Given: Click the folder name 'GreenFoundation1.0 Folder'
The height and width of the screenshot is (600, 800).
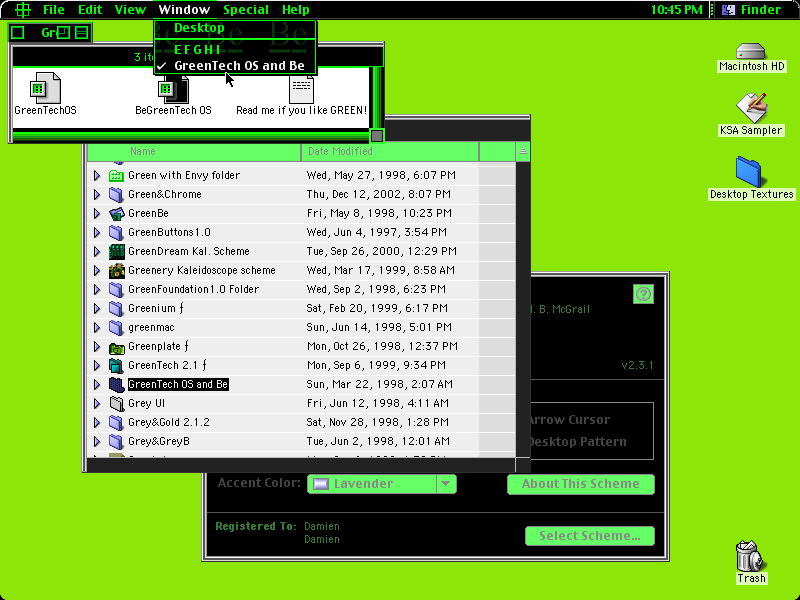Looking at the screenshot, I should click(193, 289).
